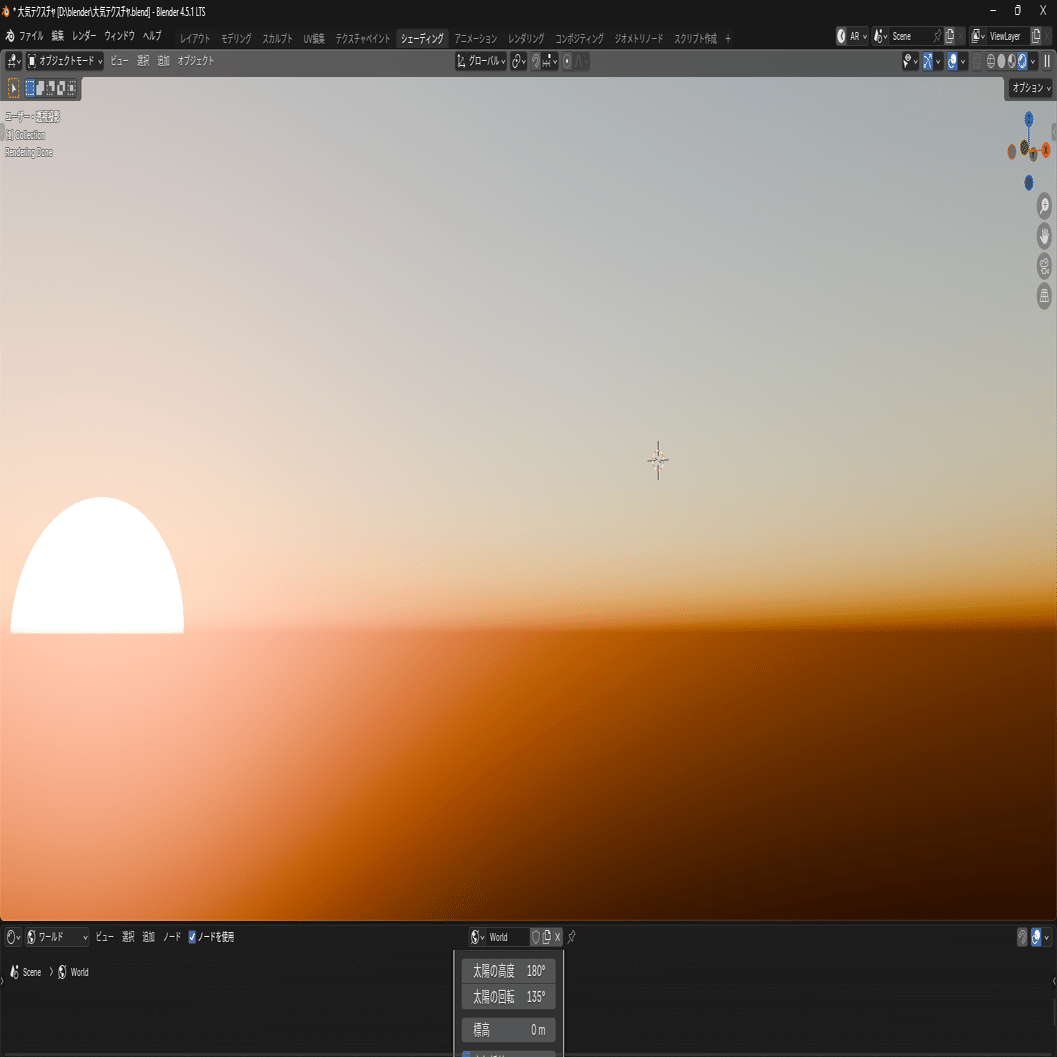The image size is (1057, 1057).
Task: Select the tweak select tool icon
Action: 13,88
